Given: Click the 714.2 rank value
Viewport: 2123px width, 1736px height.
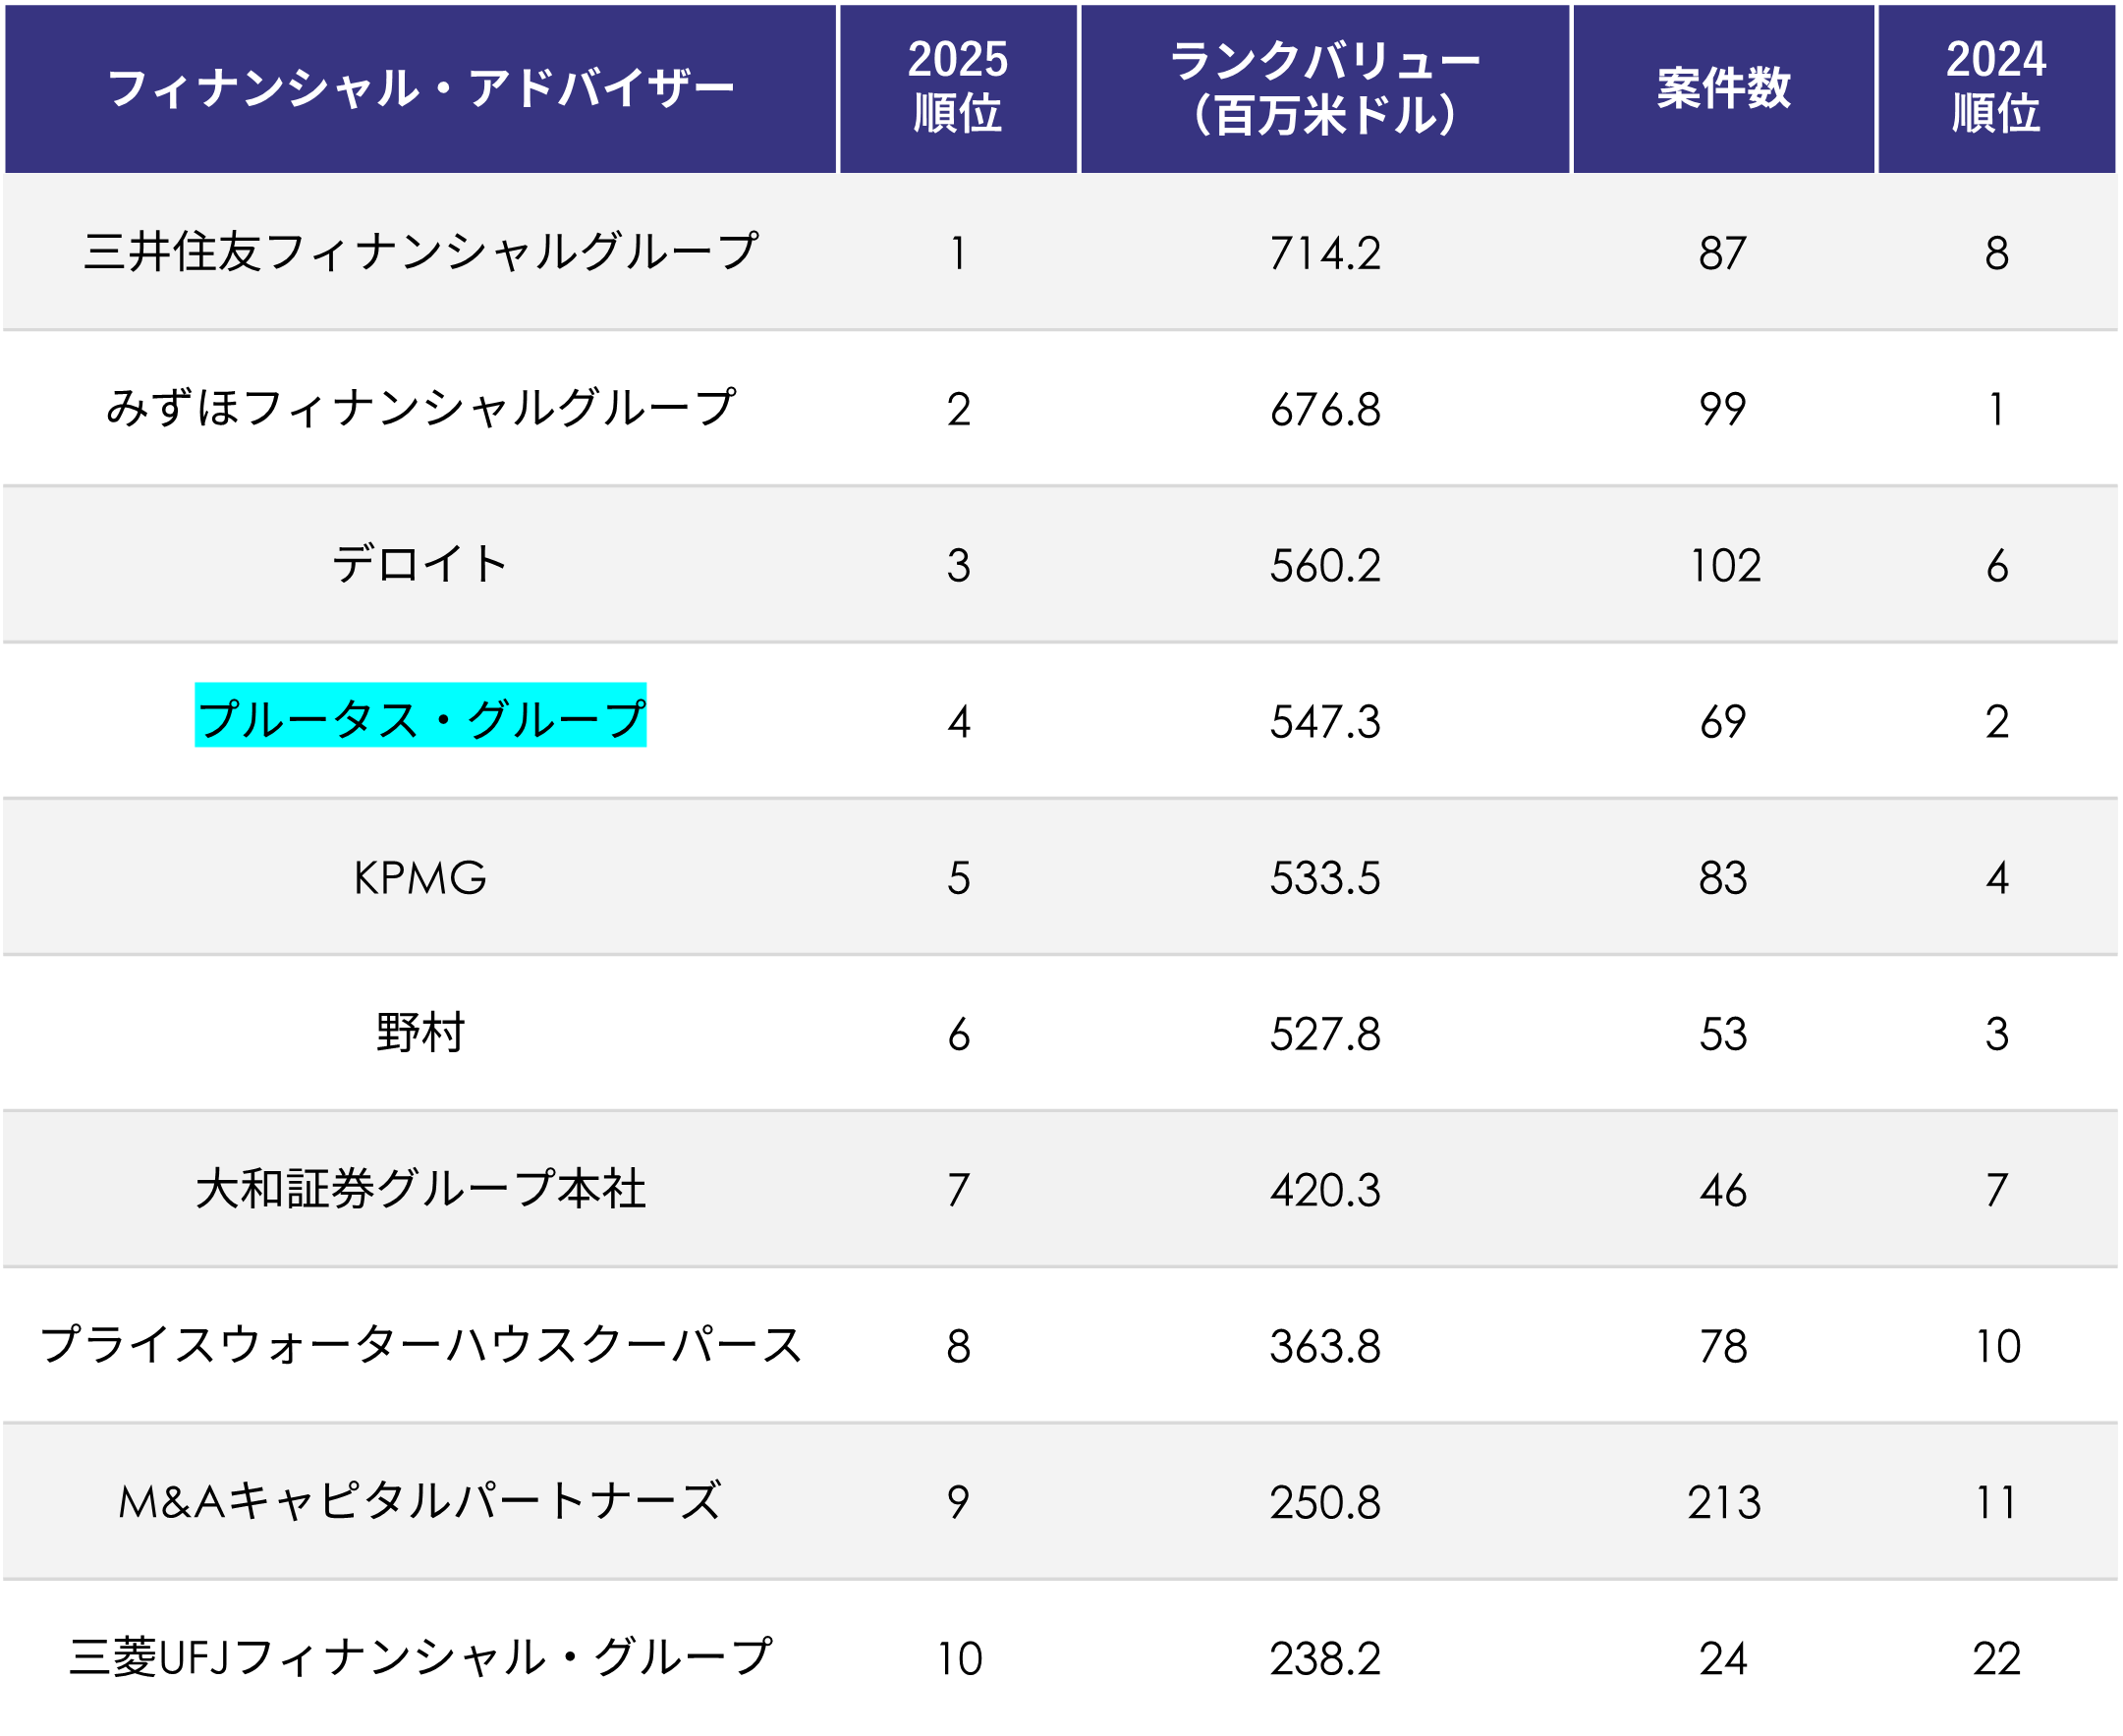Looking at the screenshot, I should click(1325, 253).
